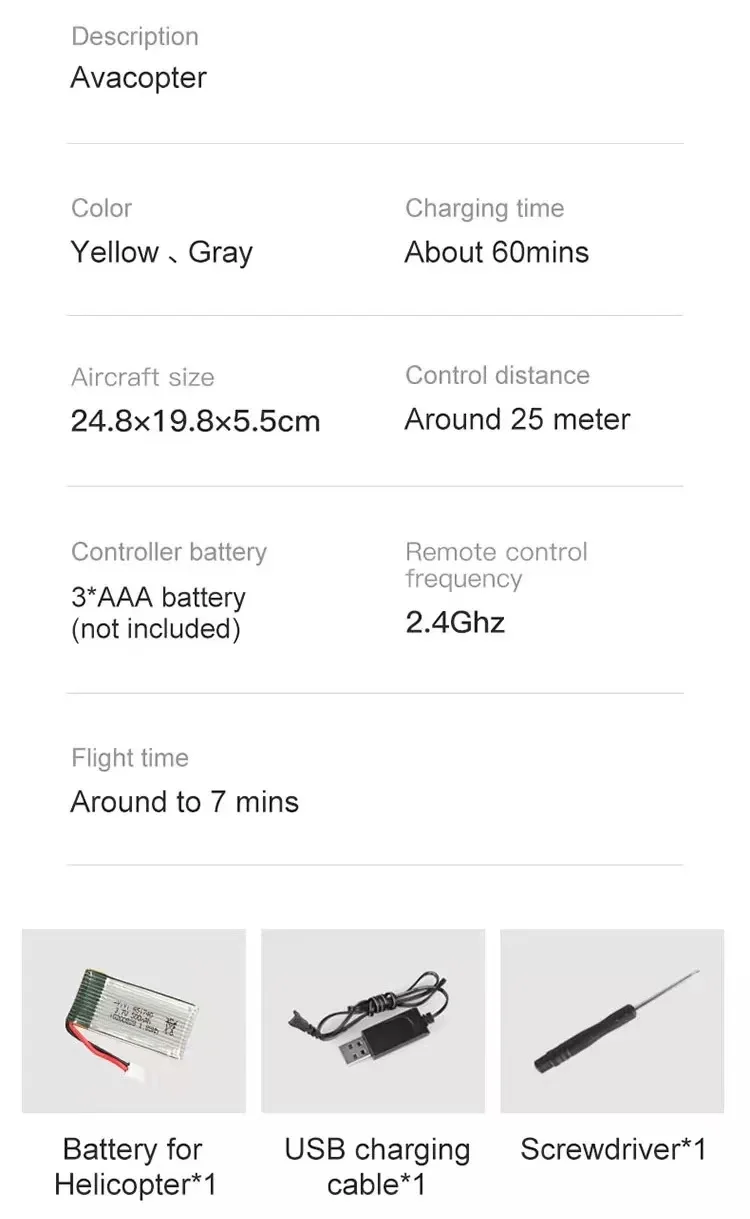Select the "Around 25 meter" distance value

517,419
